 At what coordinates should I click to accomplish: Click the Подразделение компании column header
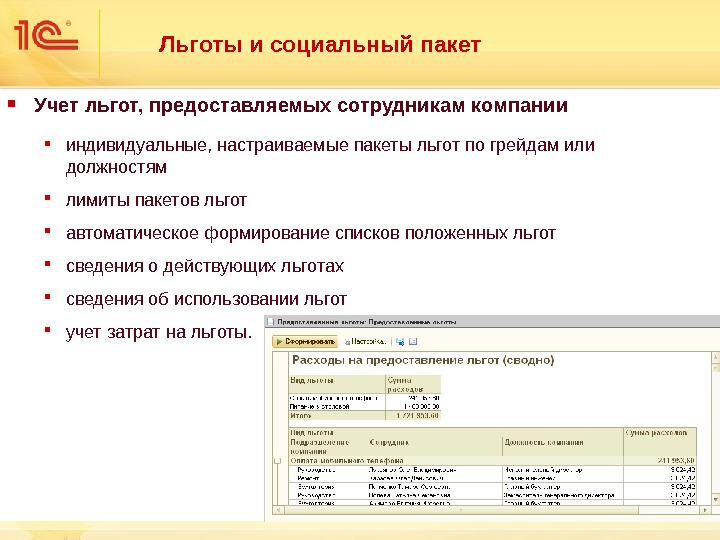320,447
